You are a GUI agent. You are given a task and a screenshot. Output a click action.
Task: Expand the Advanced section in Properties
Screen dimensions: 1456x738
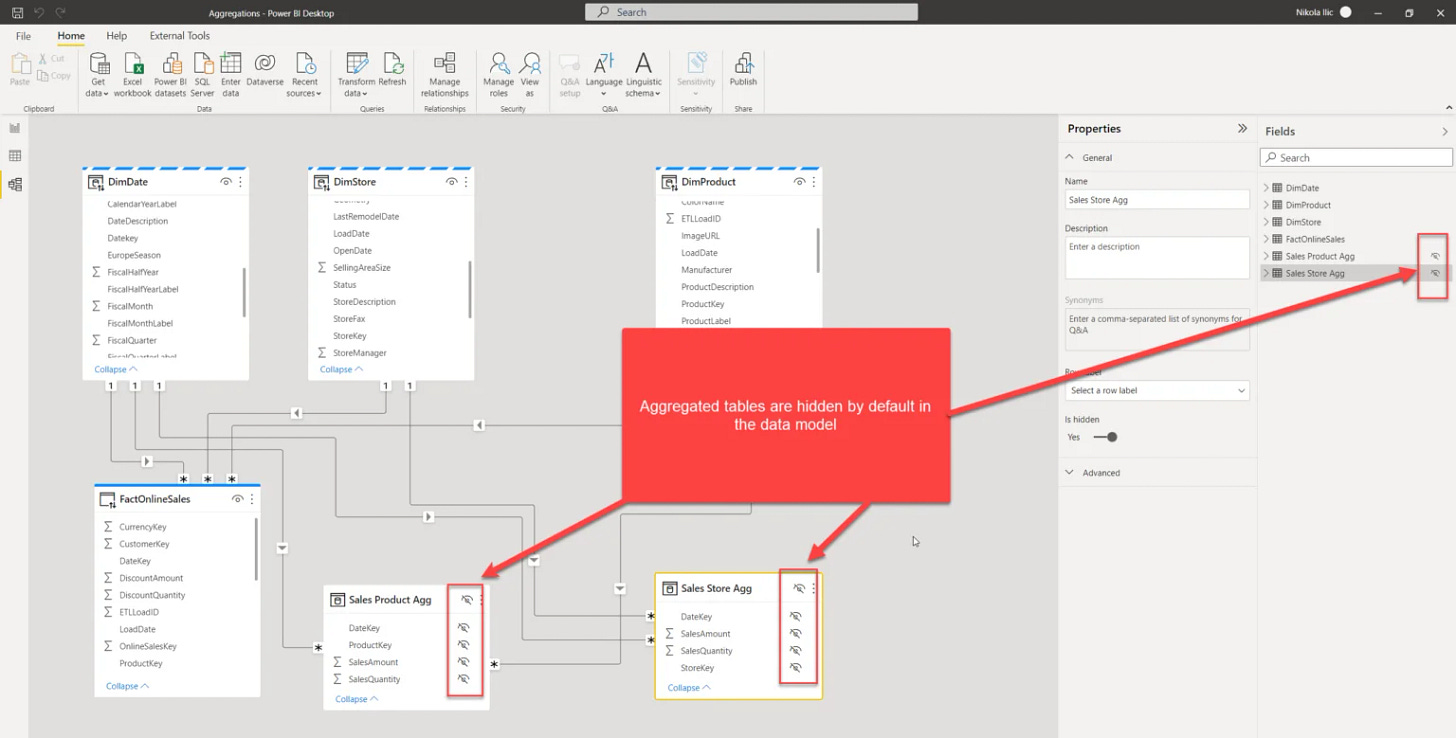(1070, 473)
